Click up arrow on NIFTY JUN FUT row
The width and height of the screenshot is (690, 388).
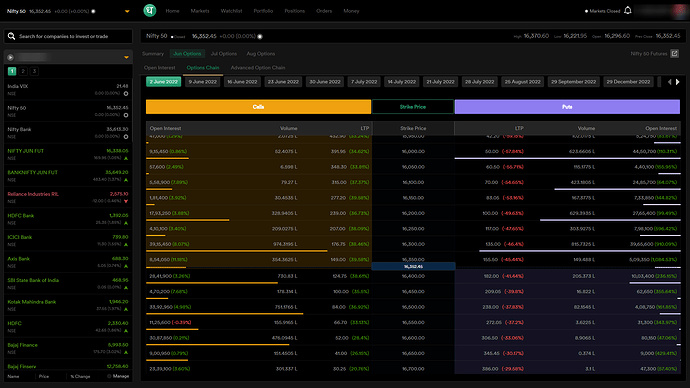tap(126, 158)
